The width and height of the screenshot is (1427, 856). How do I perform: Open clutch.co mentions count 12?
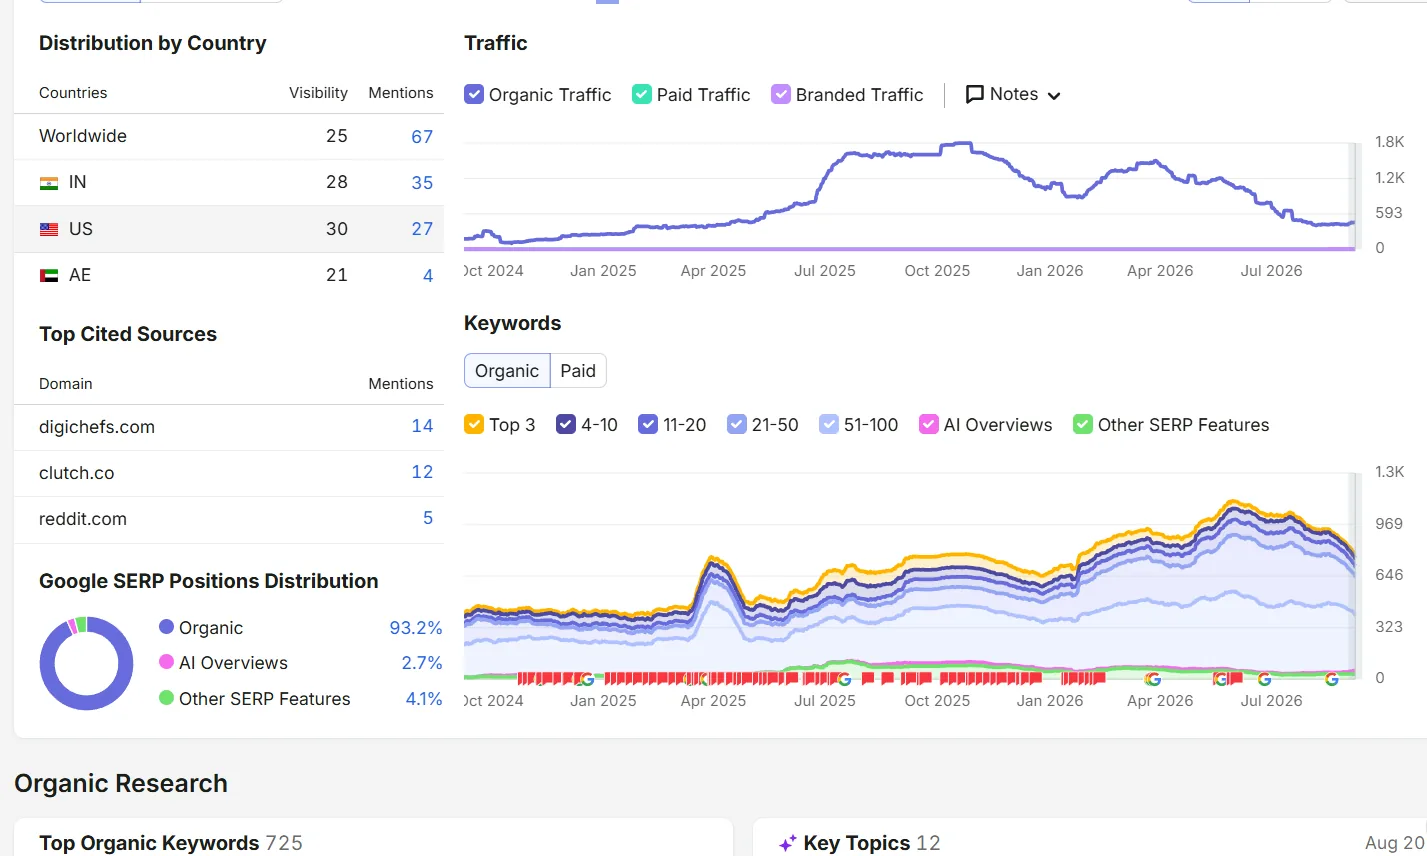tap(422, 472)
